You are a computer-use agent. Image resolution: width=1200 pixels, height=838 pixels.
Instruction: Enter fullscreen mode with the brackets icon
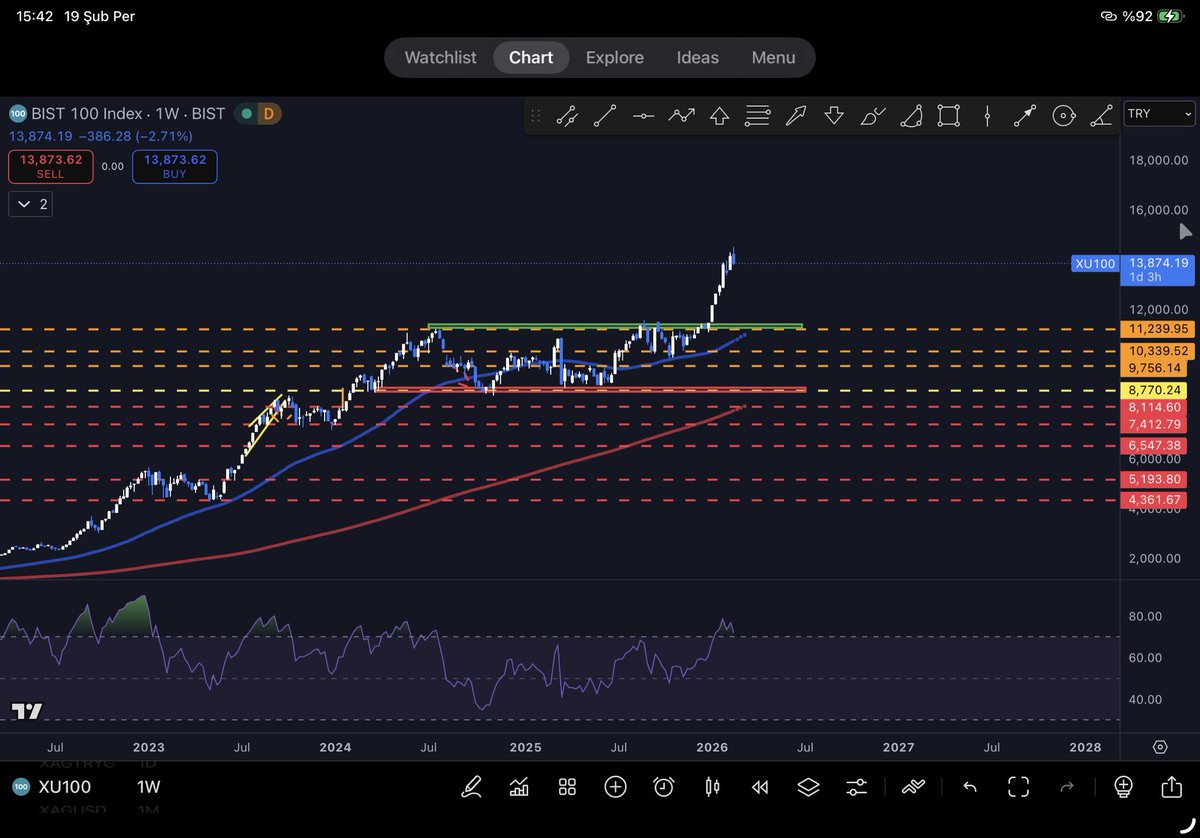click(1018, 787)
